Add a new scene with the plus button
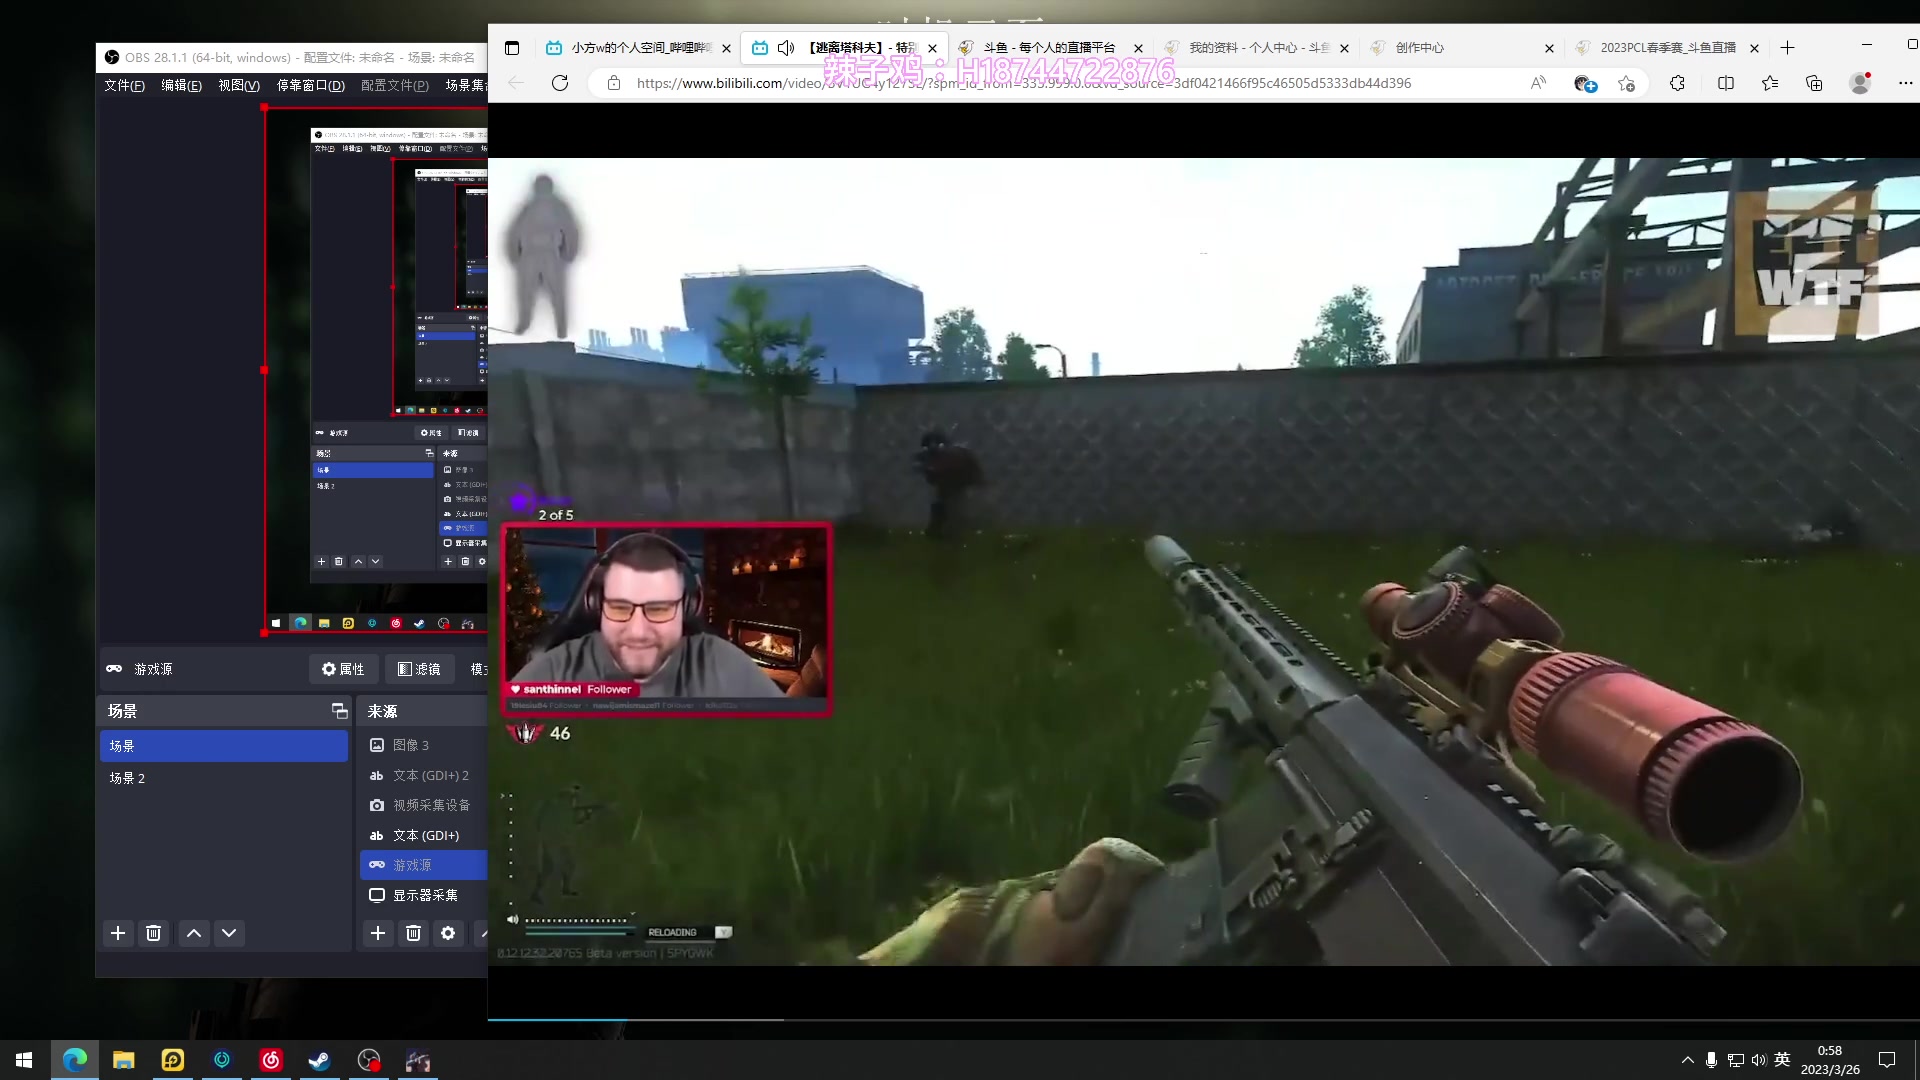 [x=118, y=933]
